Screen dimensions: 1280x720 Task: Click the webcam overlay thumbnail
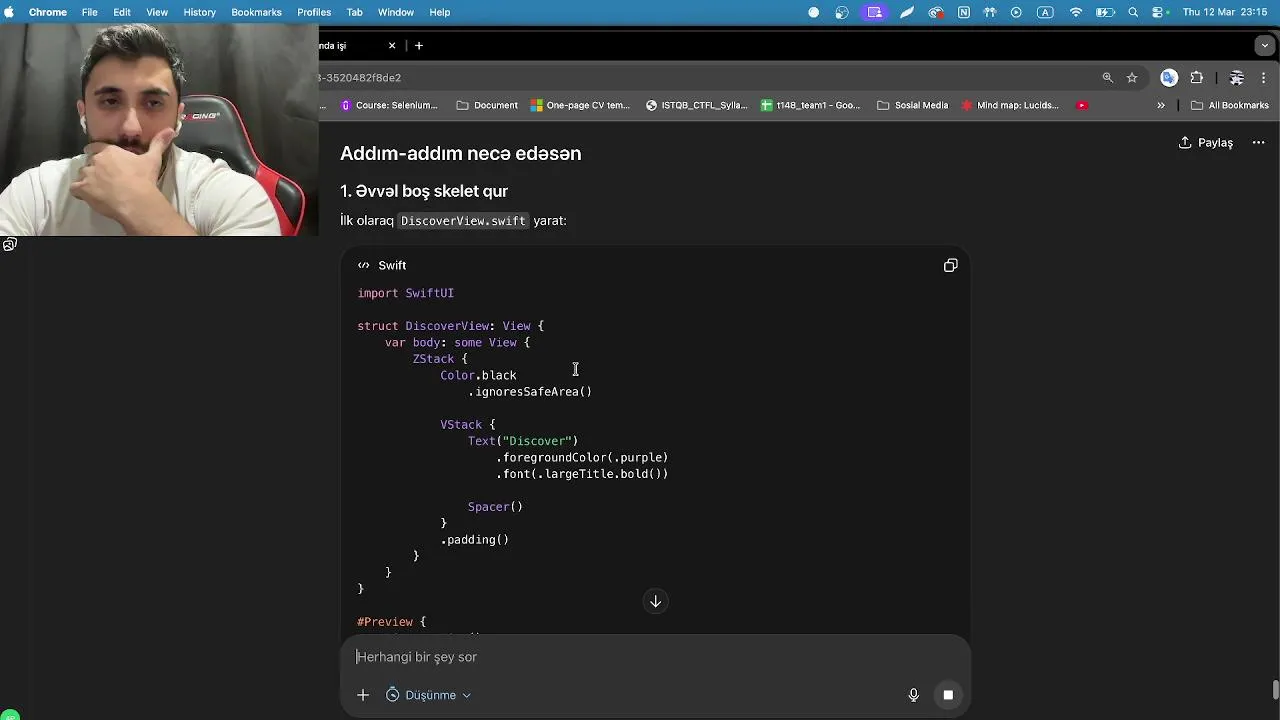(159, 130)
